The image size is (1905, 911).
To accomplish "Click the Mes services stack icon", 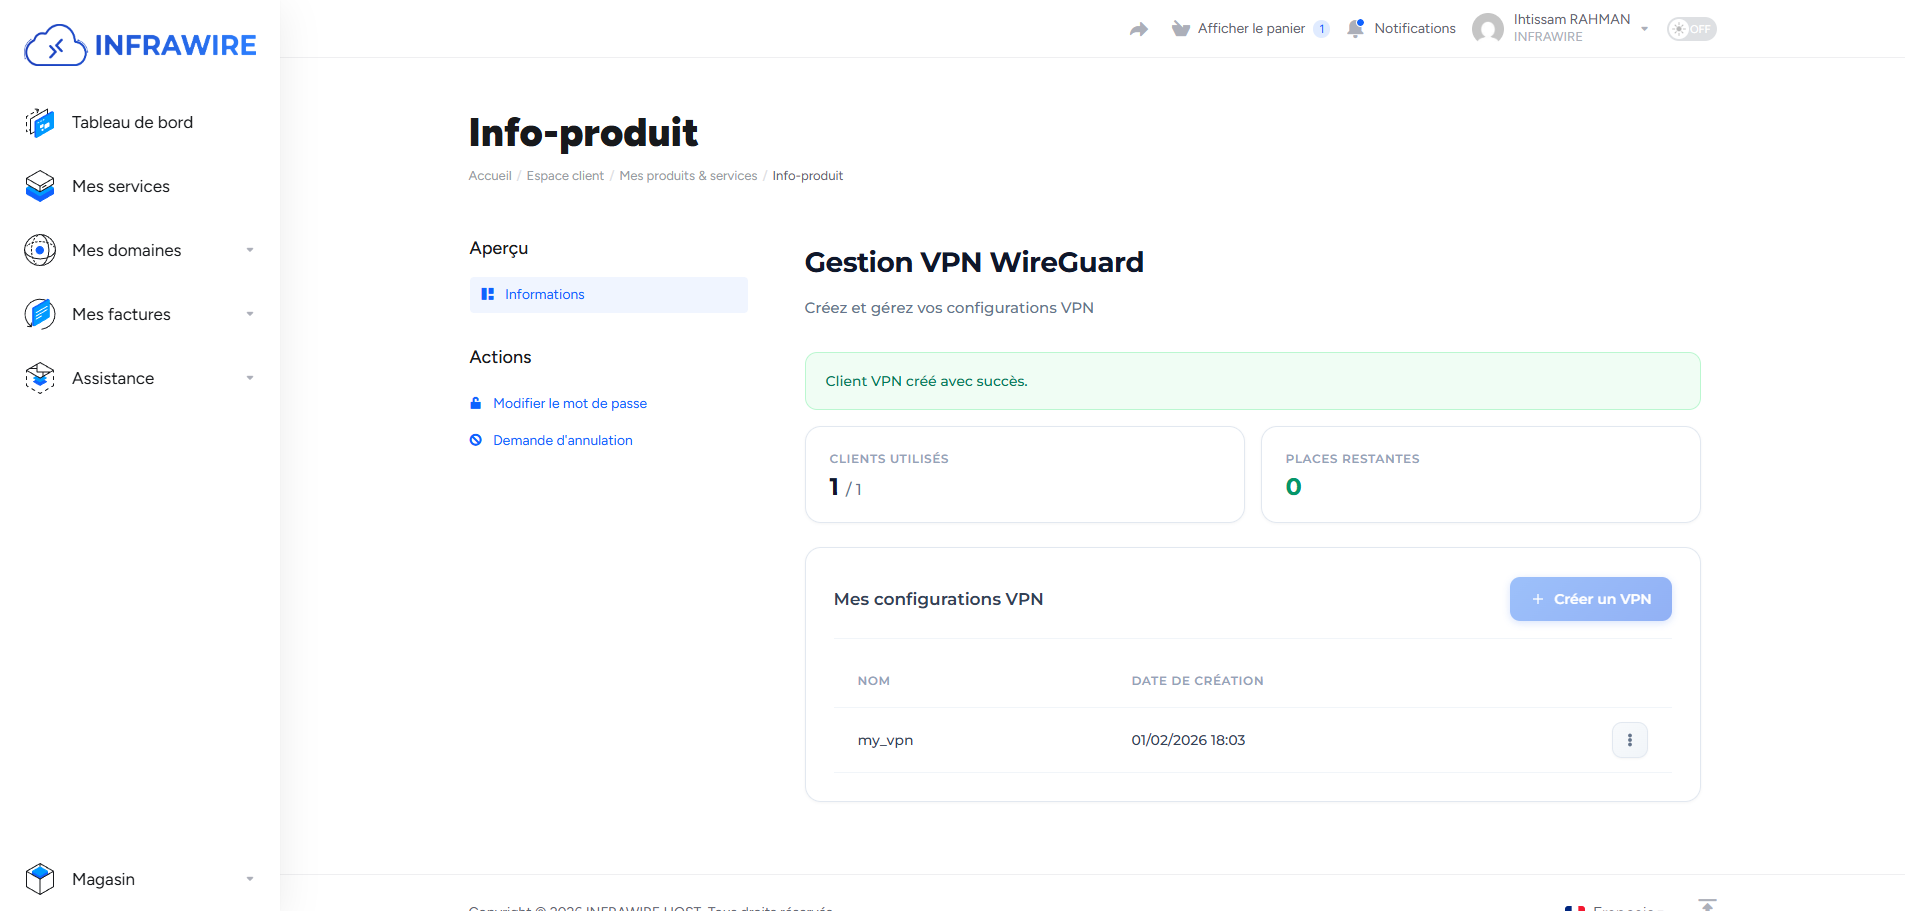I will point(38,186).
